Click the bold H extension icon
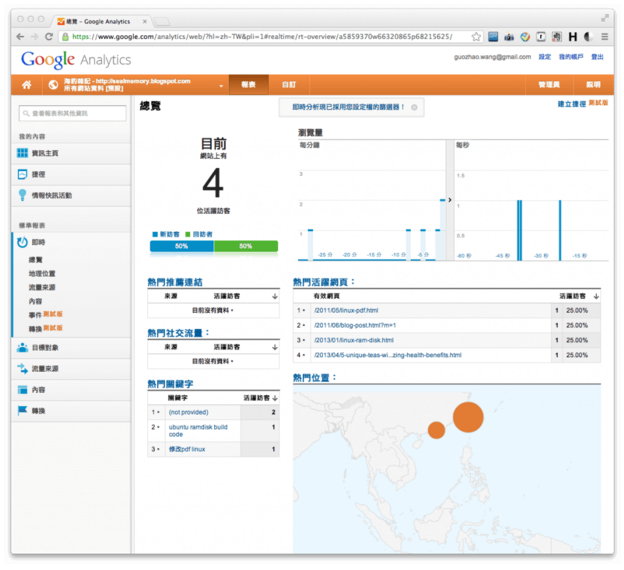Screen dimensions: 624x570 point(573,37)
